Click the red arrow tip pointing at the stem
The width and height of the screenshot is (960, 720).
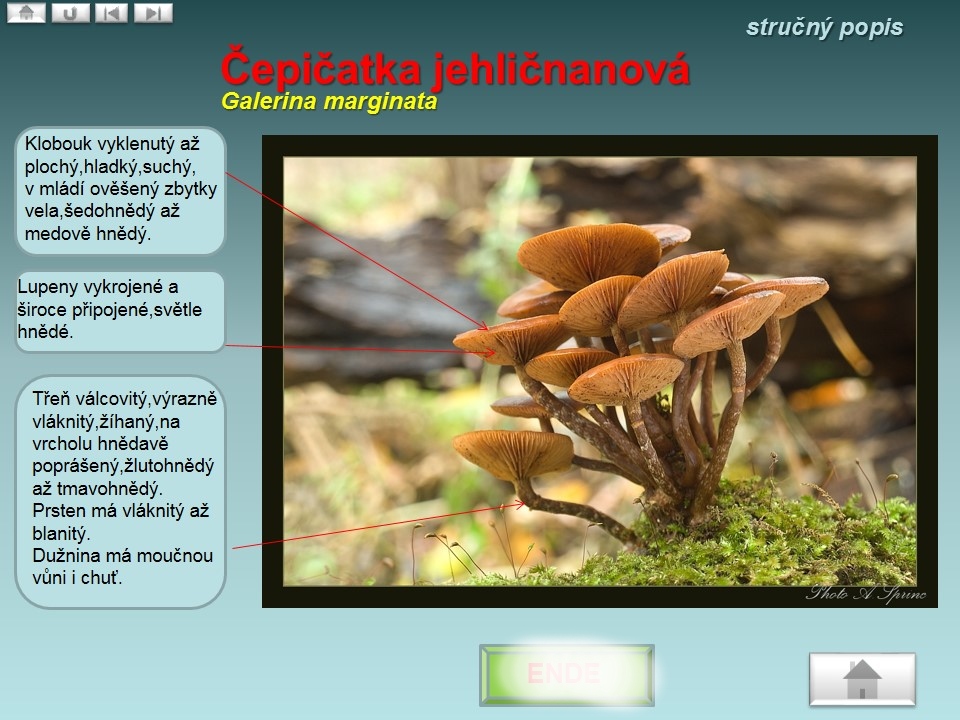click(x=524, y=504)
